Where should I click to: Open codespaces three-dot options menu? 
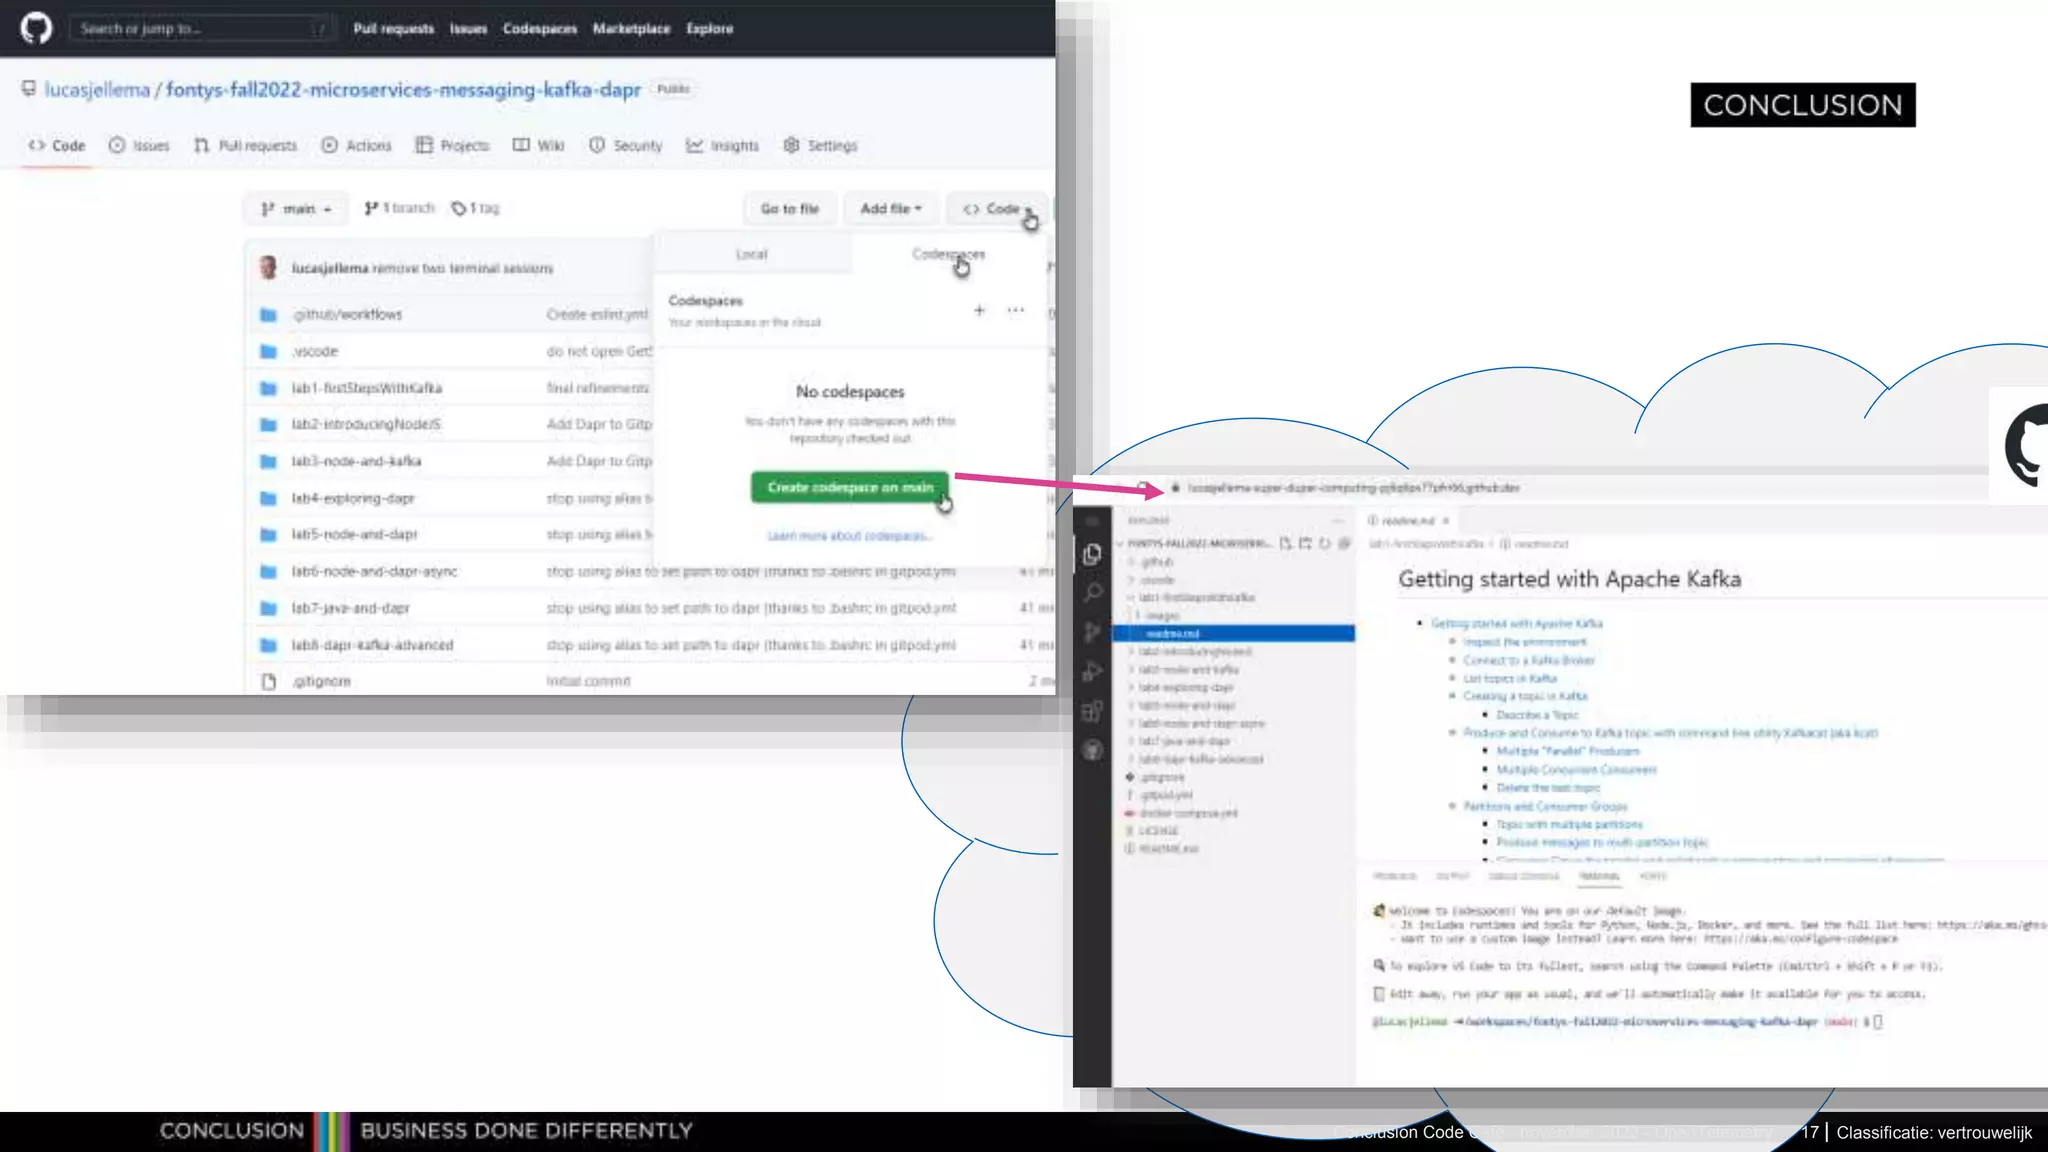point(1015,310)
